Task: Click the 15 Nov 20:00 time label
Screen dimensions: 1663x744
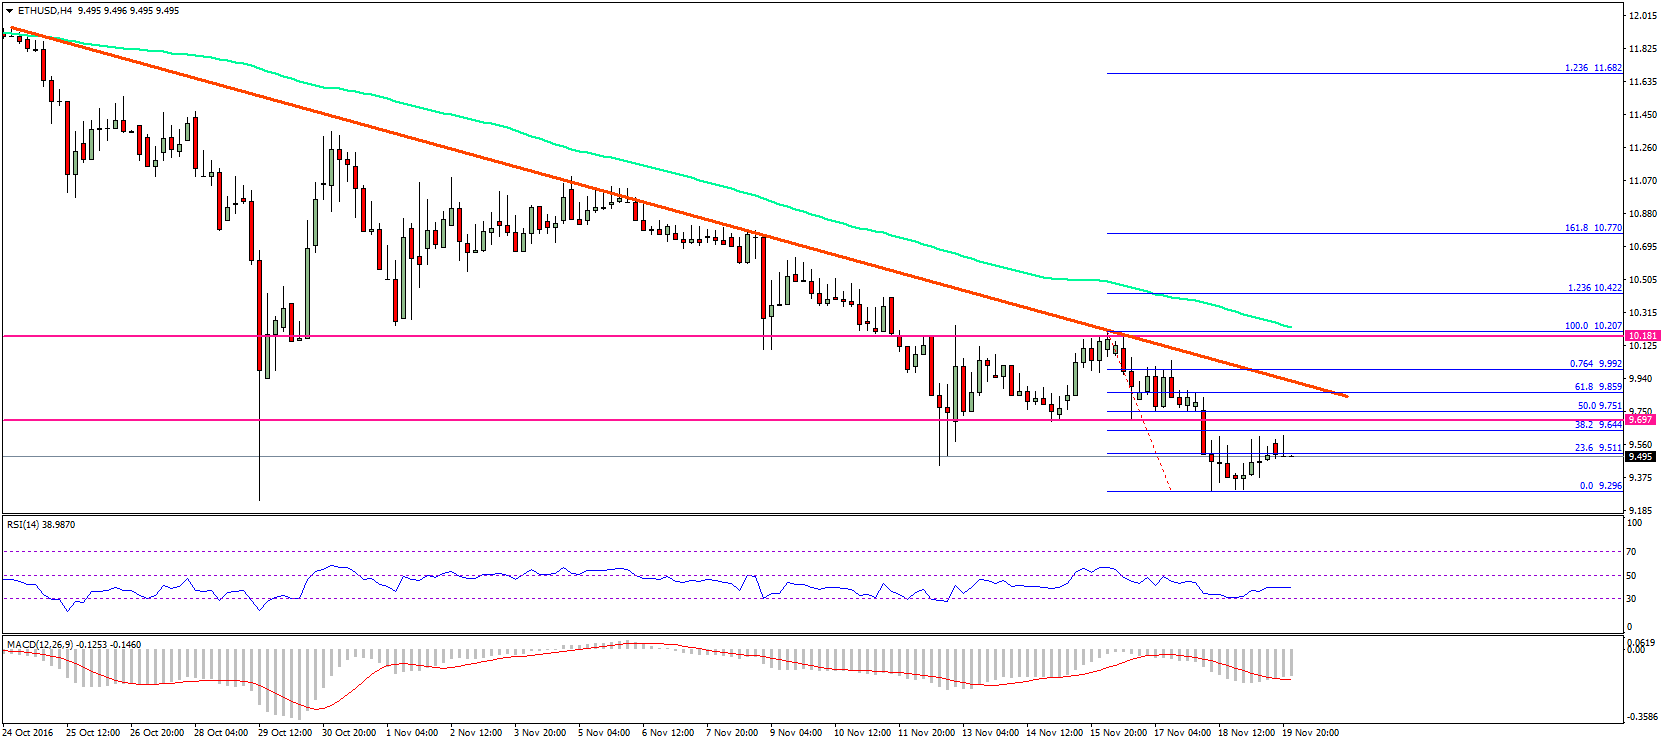Action: click(1118, 733)
